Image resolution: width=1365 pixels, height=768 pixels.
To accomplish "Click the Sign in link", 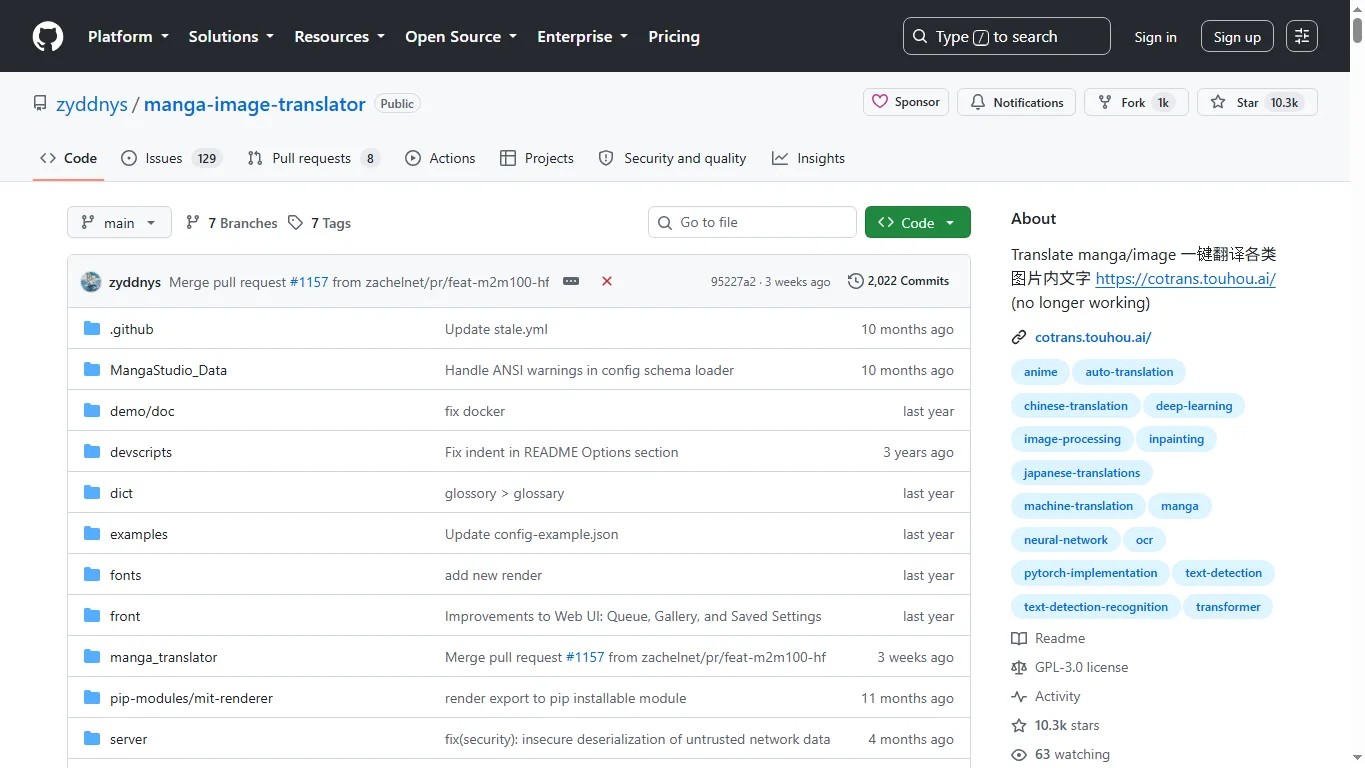I will pyautogui.click(x=1155, y=37).
